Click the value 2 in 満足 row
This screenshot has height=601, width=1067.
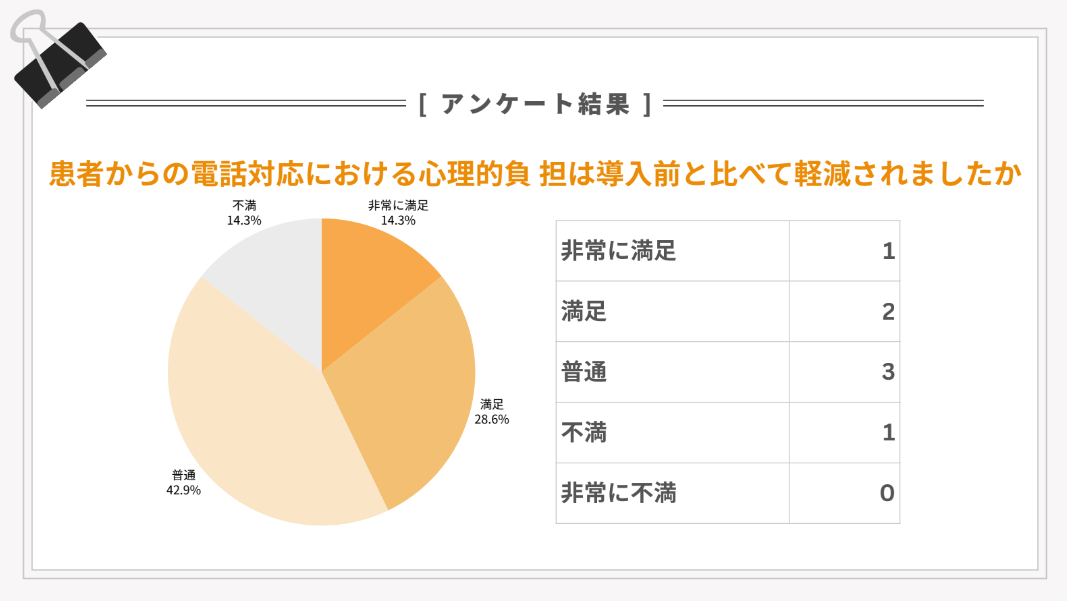click(x=887, y=312)
